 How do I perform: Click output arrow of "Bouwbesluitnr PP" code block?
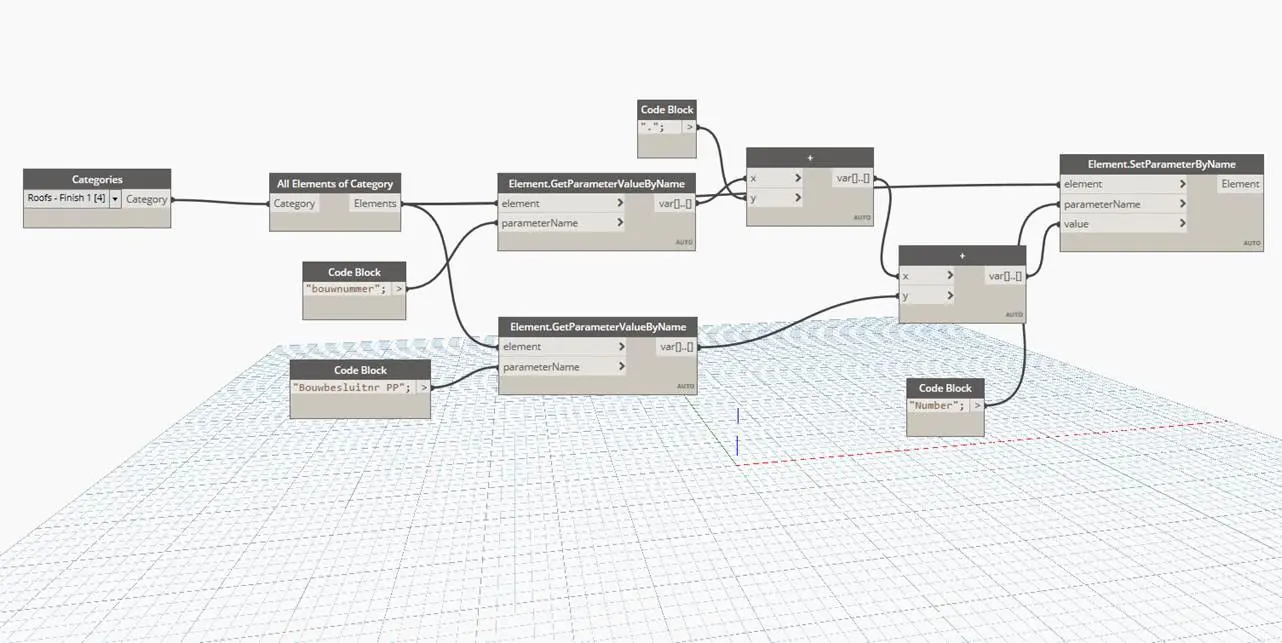pos(424,387)
